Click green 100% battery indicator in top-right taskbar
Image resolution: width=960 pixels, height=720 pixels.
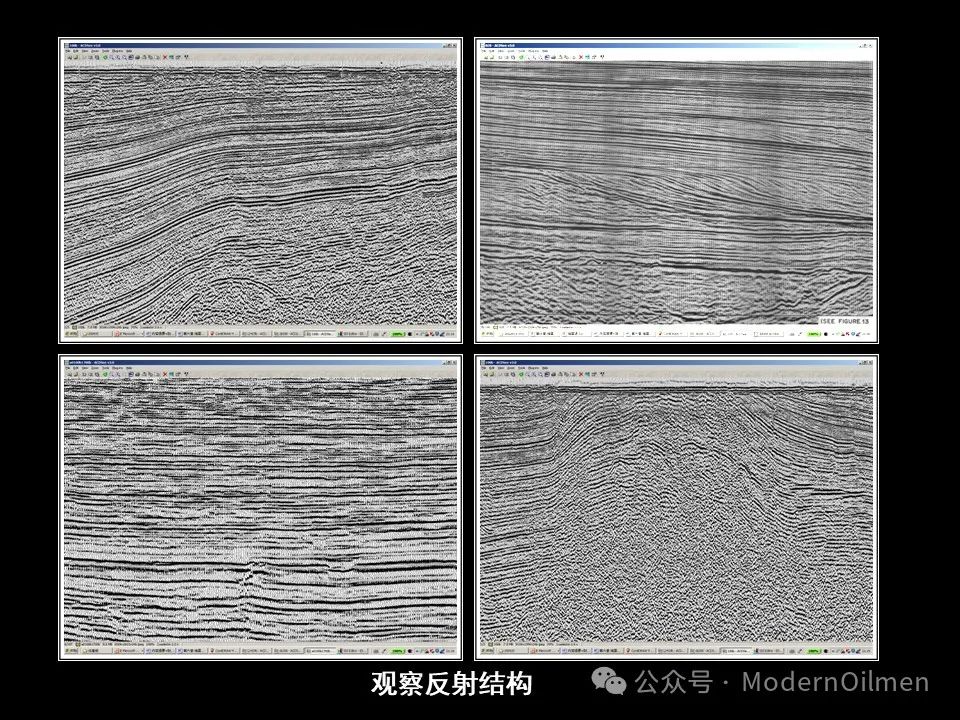pos(813,334)
